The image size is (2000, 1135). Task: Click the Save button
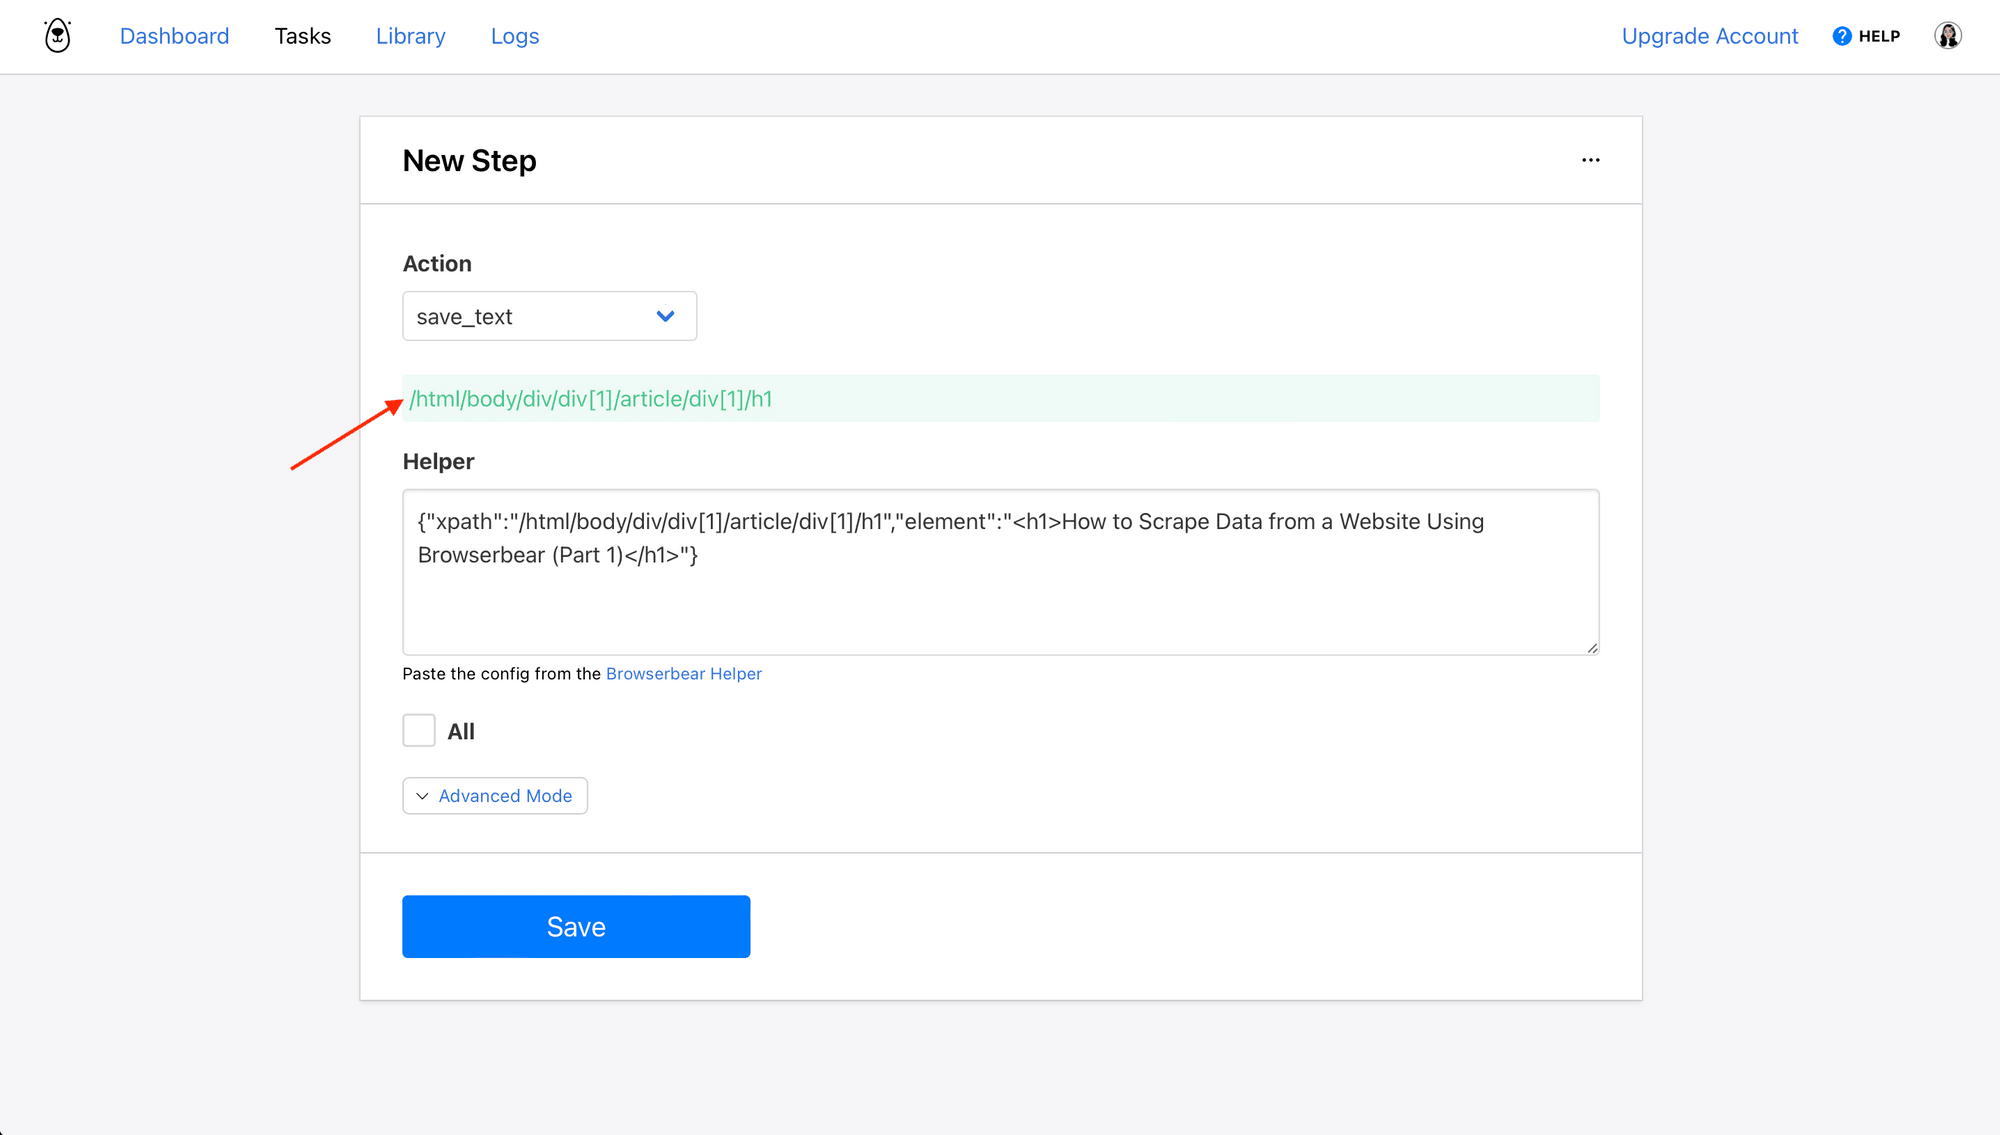[x=576, y=926]
